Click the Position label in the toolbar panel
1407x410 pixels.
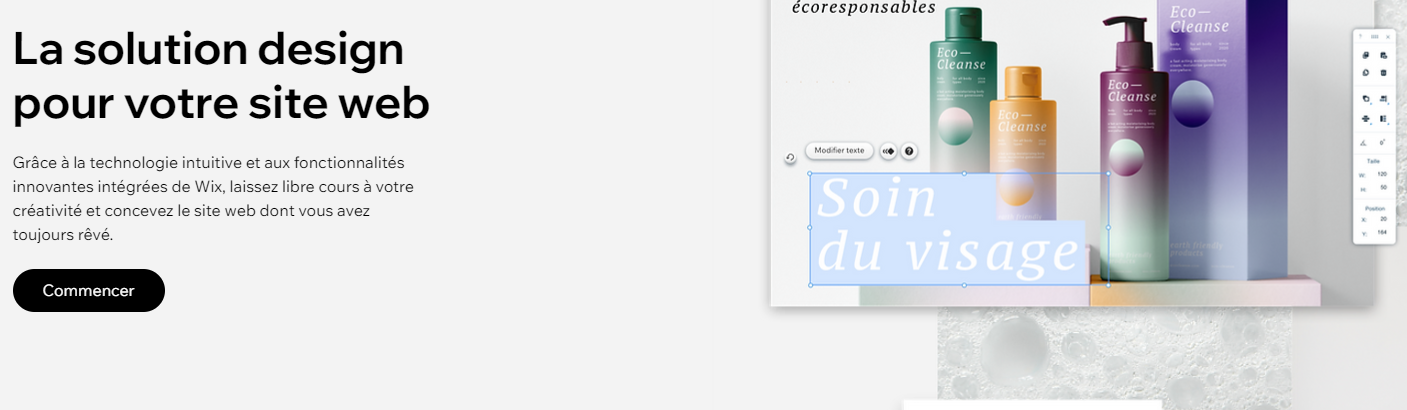[x=1374, y=208]
